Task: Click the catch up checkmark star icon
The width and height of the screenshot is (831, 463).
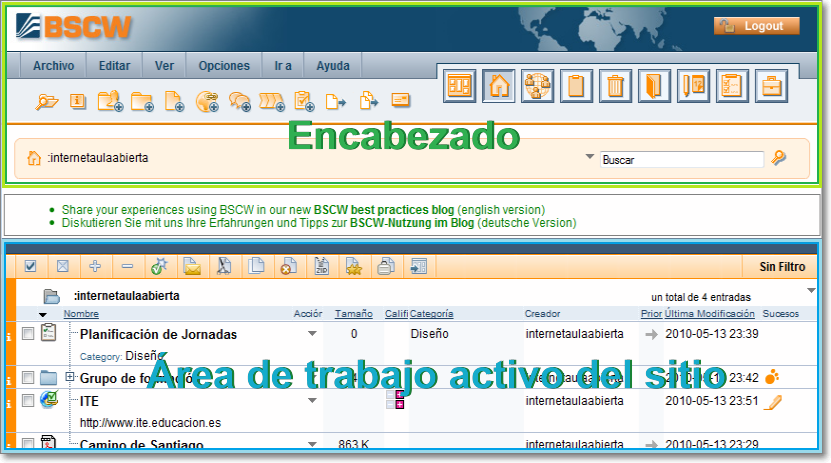Action: click(x=159, y=266)
